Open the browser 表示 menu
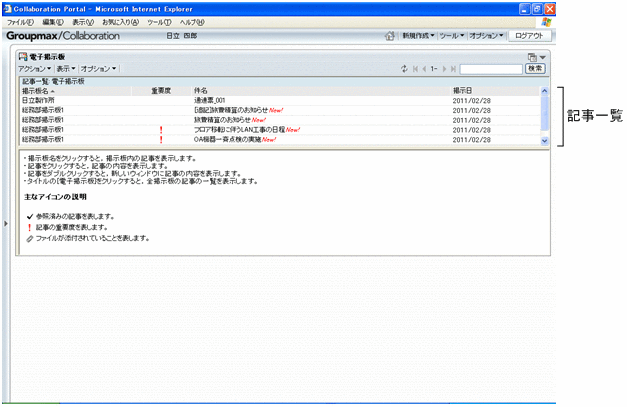 coord(83,22)
